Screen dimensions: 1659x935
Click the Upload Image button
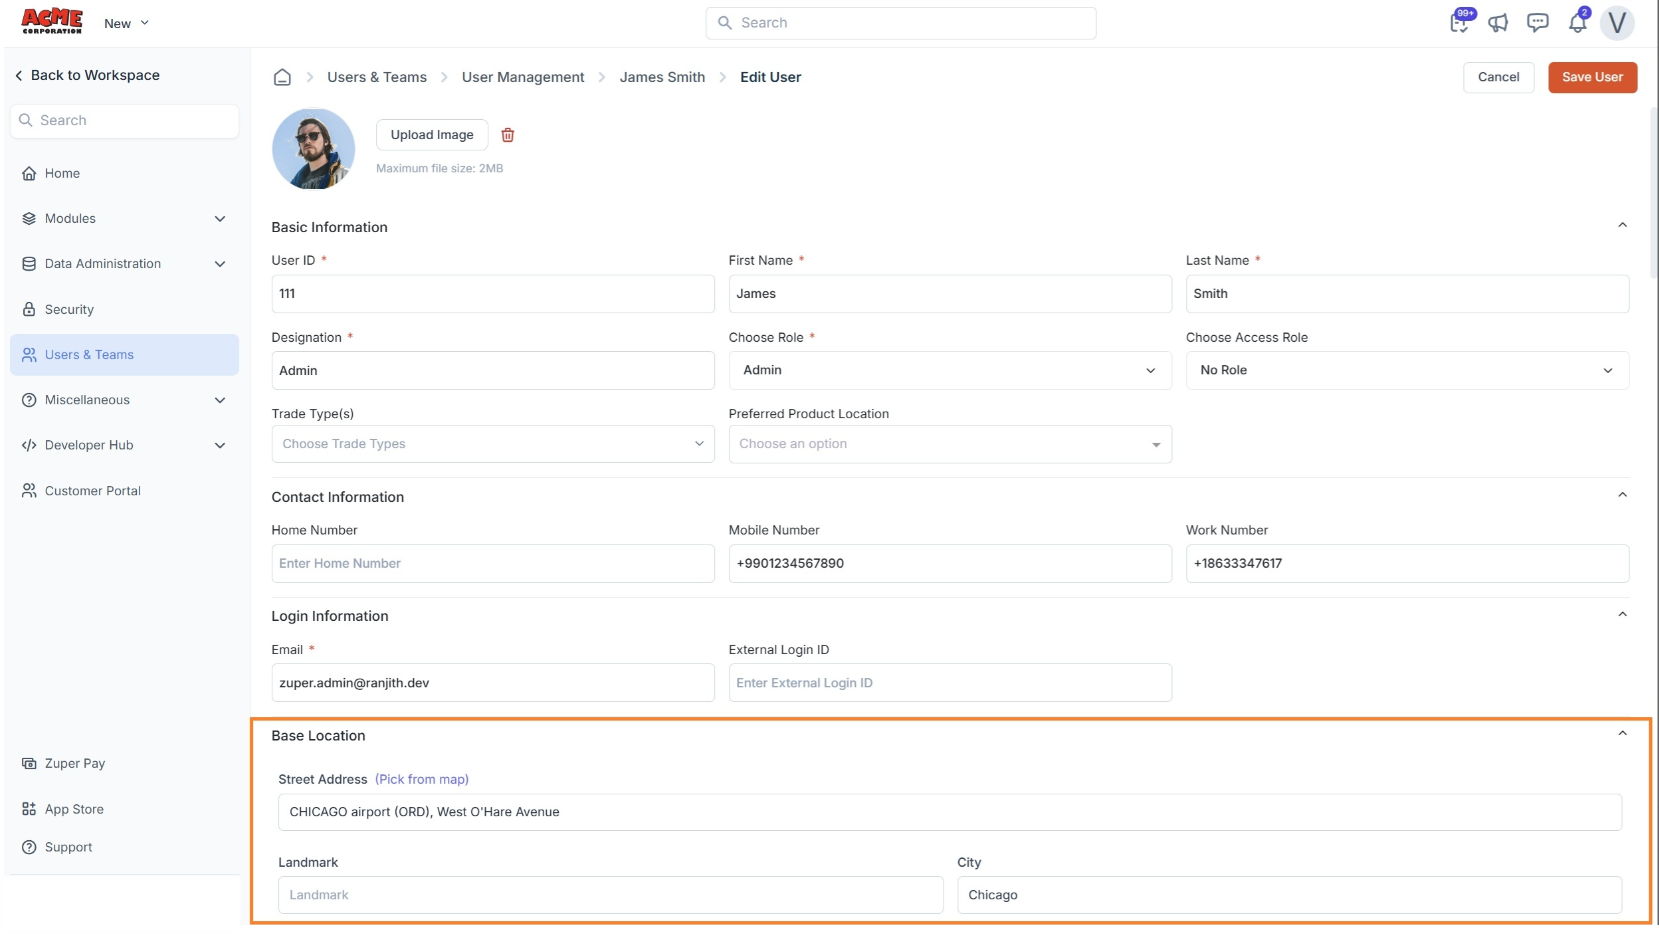(432, 135)
